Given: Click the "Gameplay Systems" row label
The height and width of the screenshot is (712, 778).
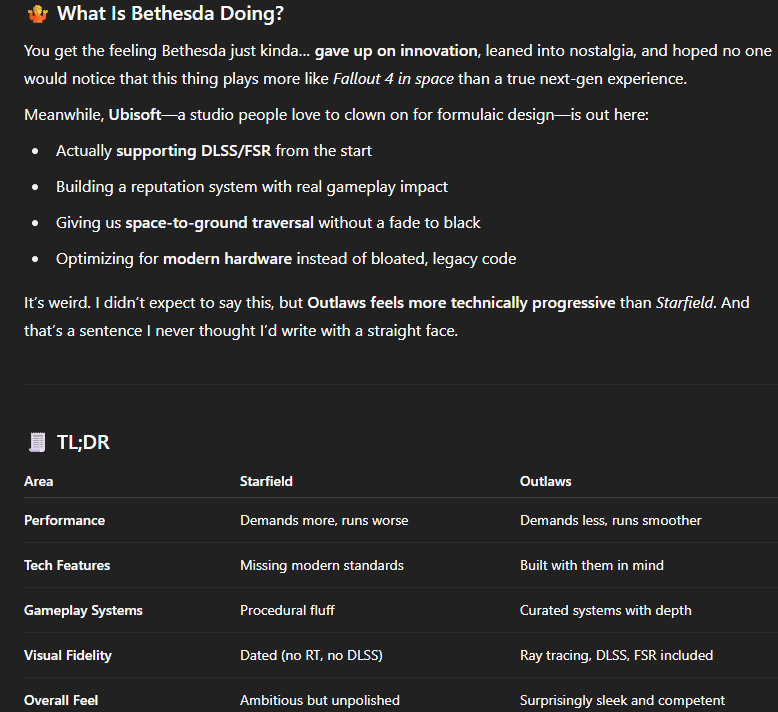Looking at the screenshot, I should [83, 611].
